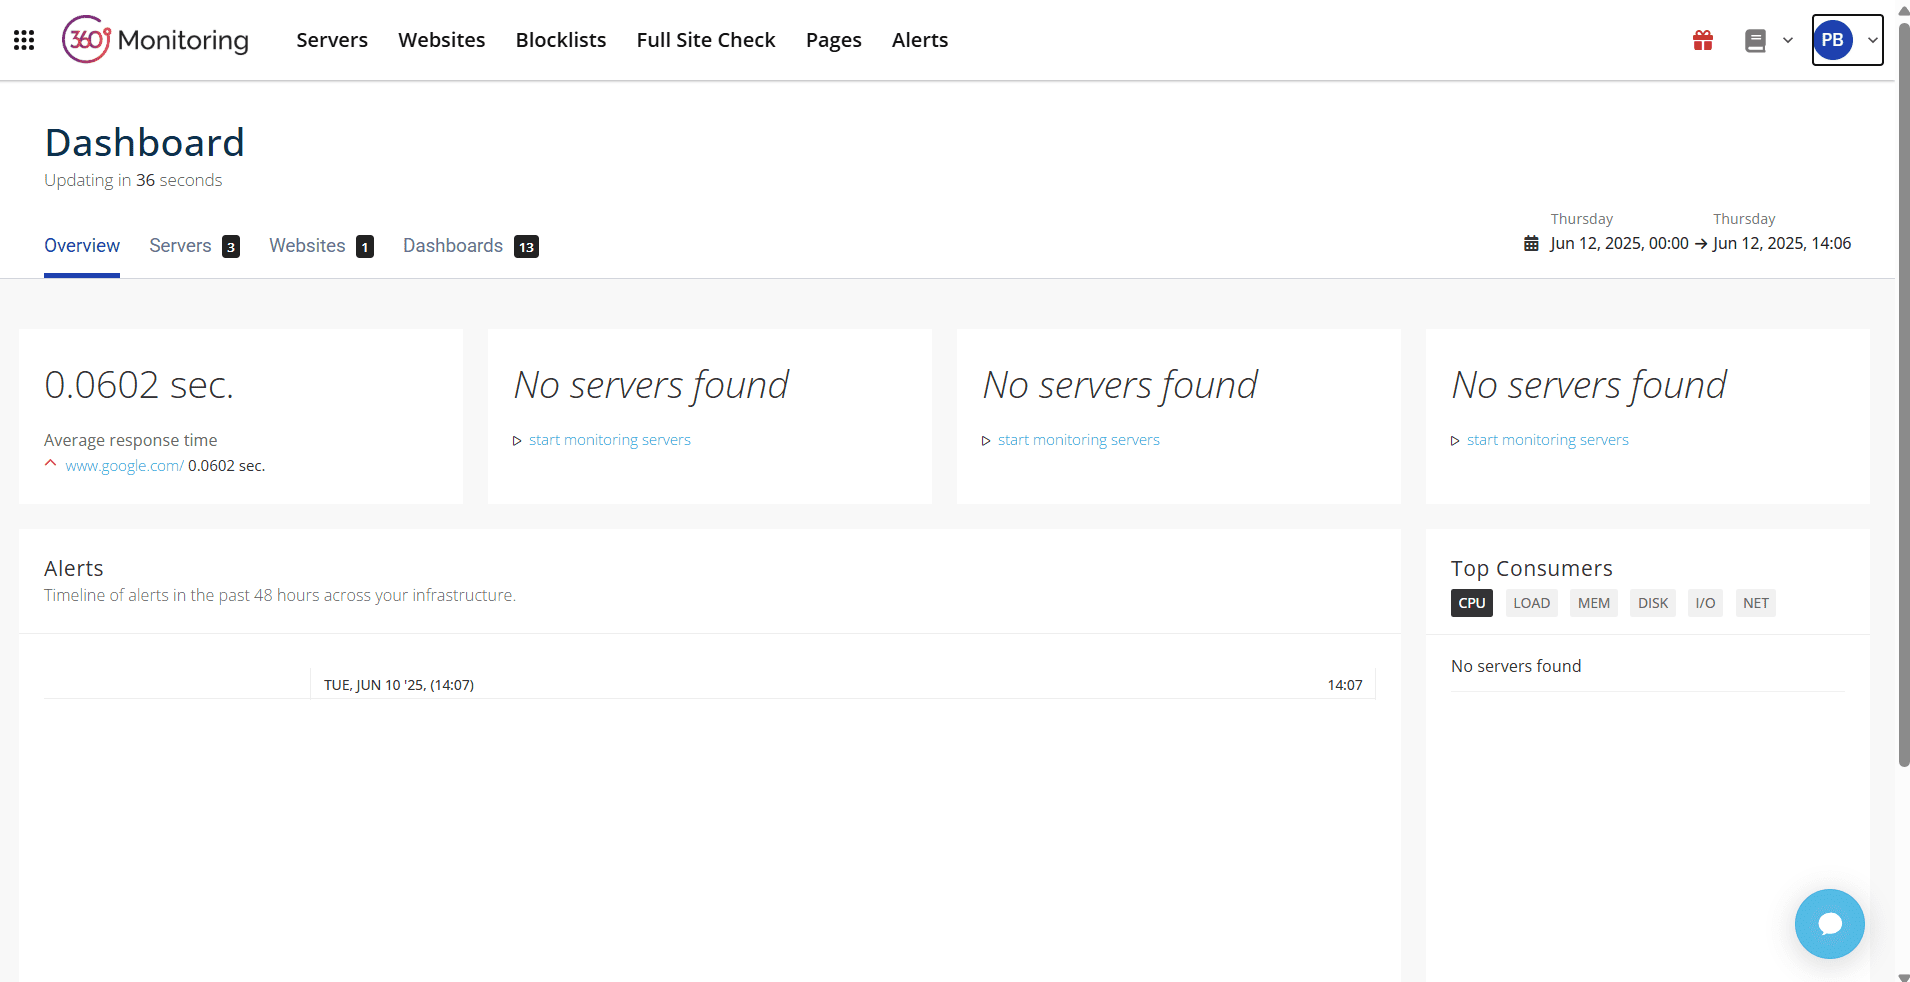1910x982 pixels.
Task: Click the Websites count badge 1
Action: click(x=365, y=247)
